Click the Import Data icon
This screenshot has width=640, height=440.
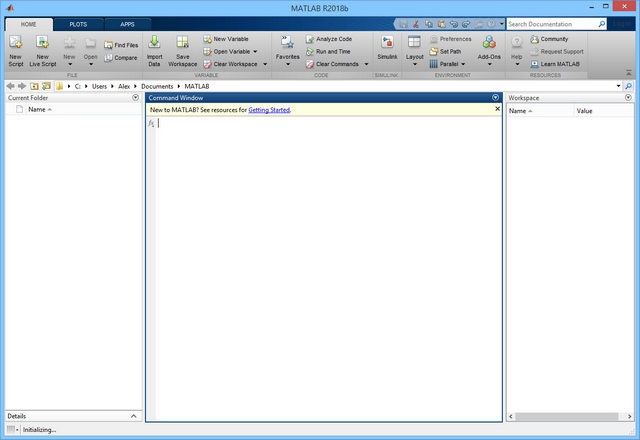pyautogui.click(x=154, y=48)
